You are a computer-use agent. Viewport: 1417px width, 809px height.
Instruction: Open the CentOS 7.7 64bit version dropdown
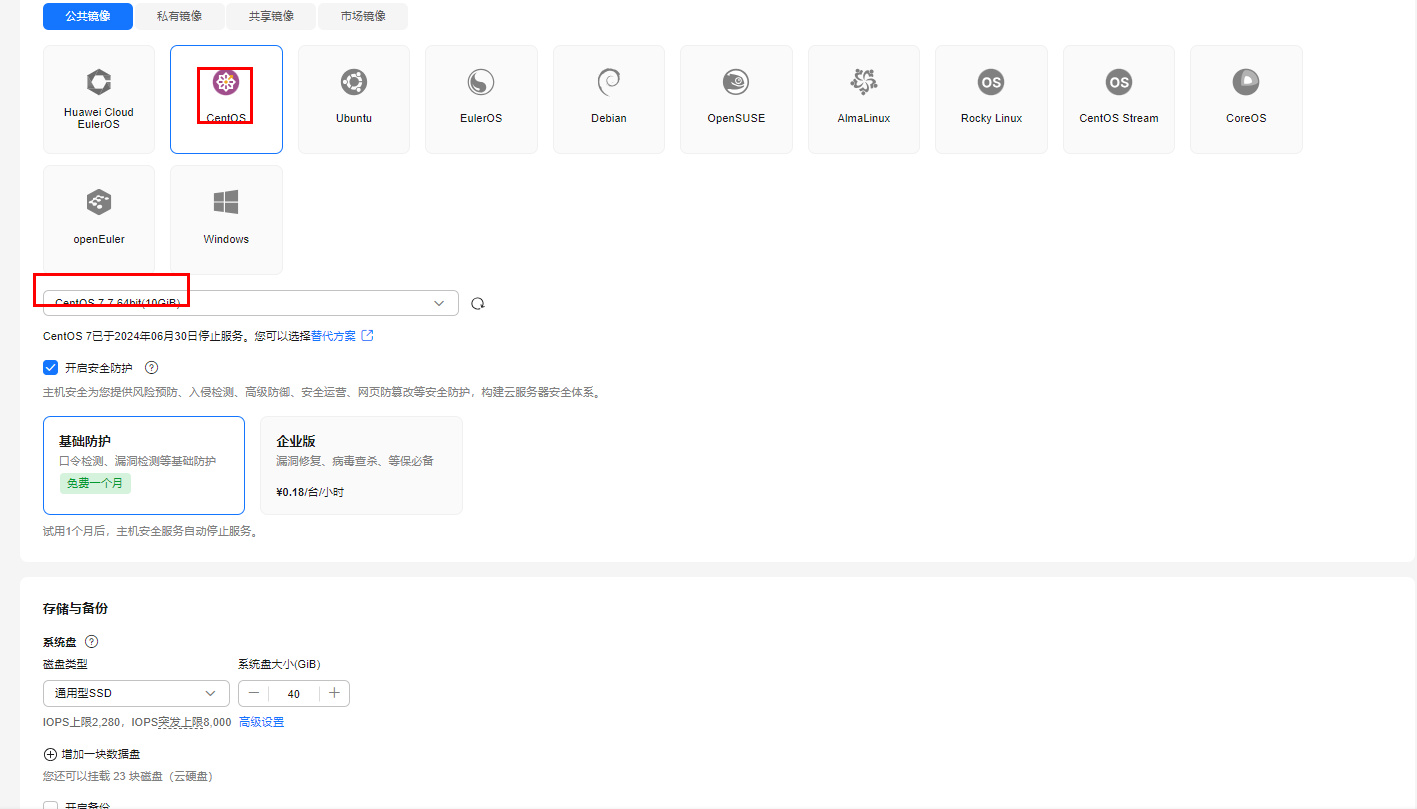tap(251, 303)
